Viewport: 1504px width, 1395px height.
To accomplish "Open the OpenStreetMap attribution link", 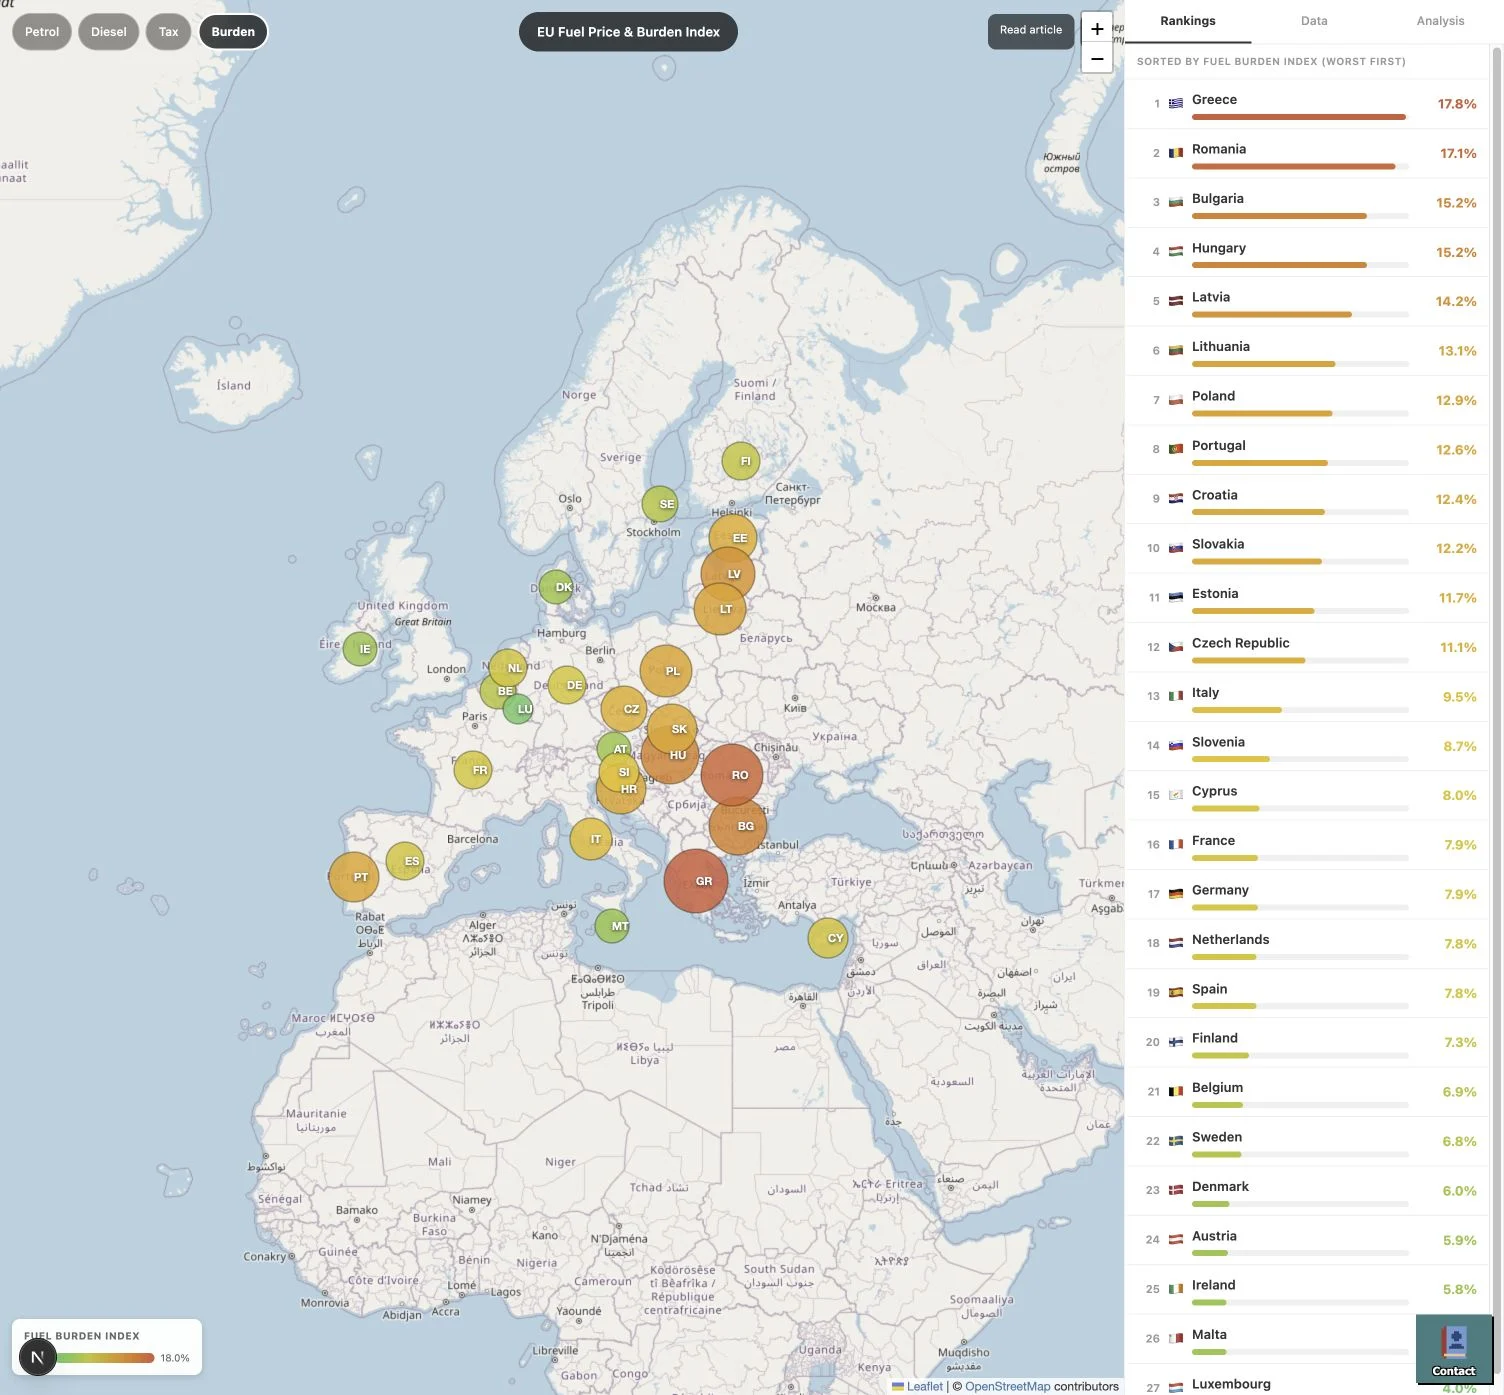I will pyautogui.click(x=1007, y=1386).
